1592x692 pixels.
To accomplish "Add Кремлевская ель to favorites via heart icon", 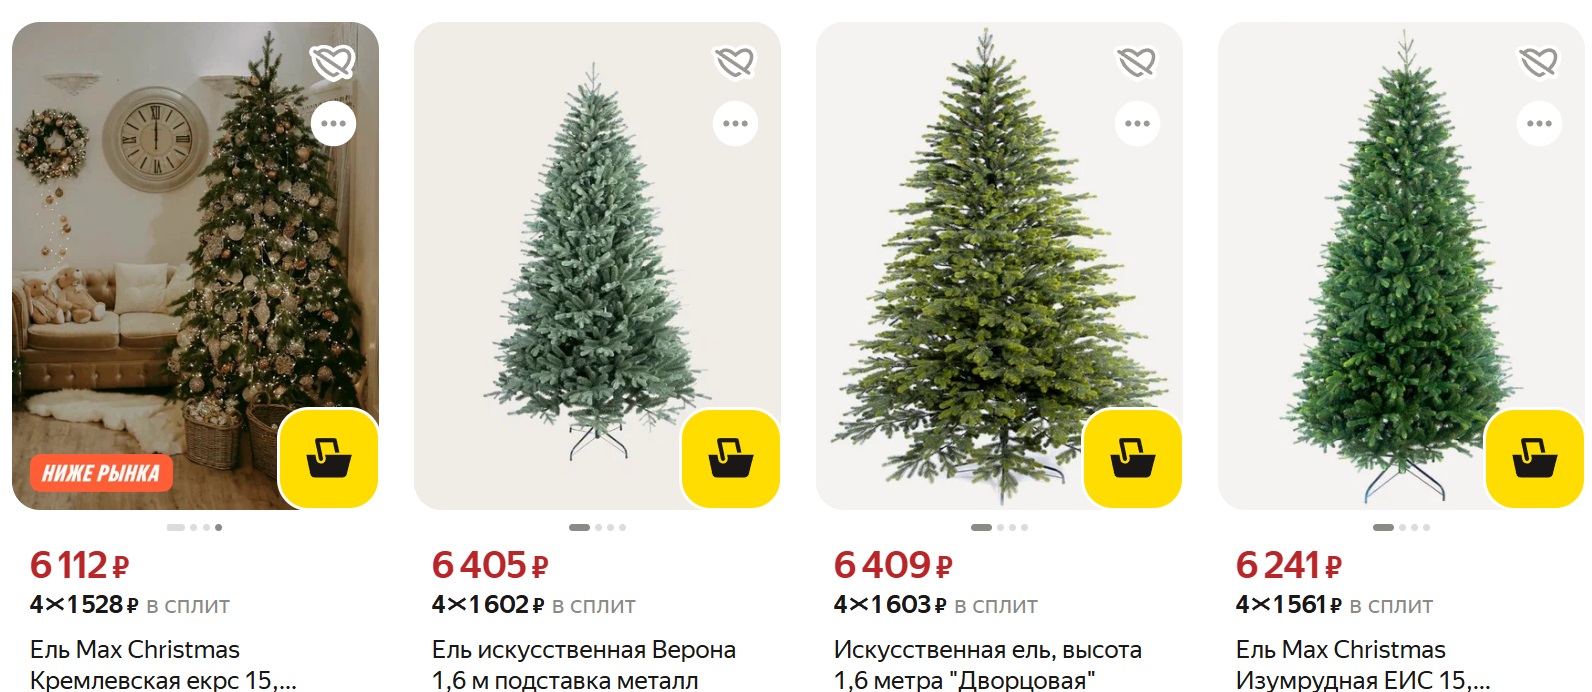I will pyautogui.click(x=333, y=63).
